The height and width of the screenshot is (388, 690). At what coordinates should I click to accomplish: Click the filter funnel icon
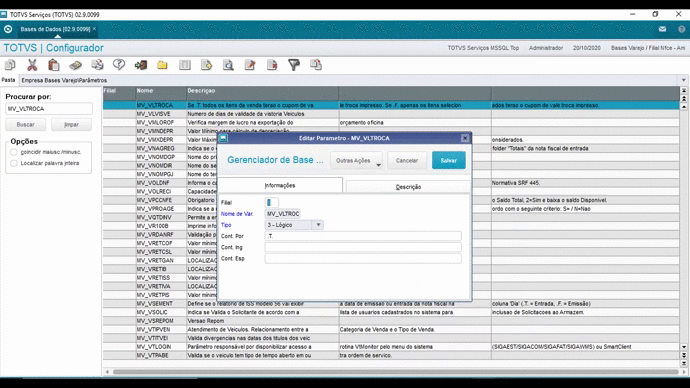pos(294,65)
